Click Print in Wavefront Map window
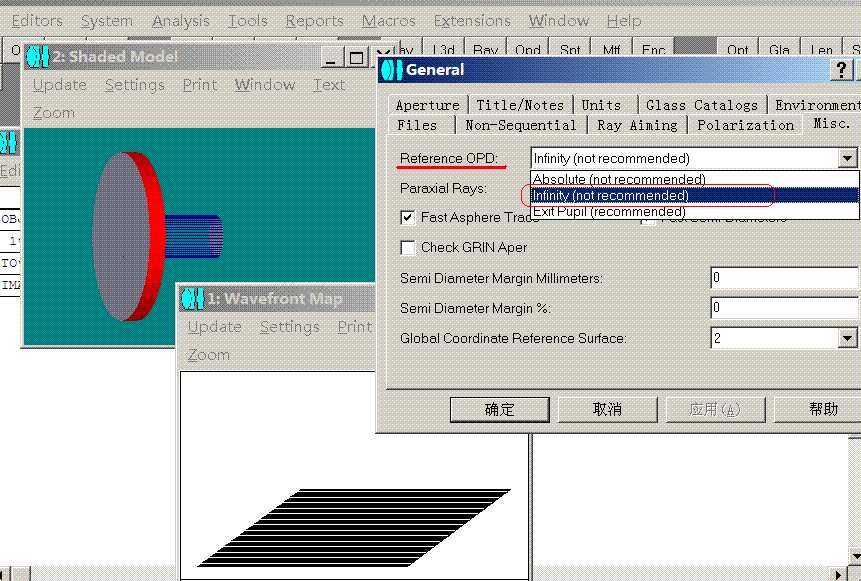The height and width of the screenshot is (581, 861). [x=355, y=327]
